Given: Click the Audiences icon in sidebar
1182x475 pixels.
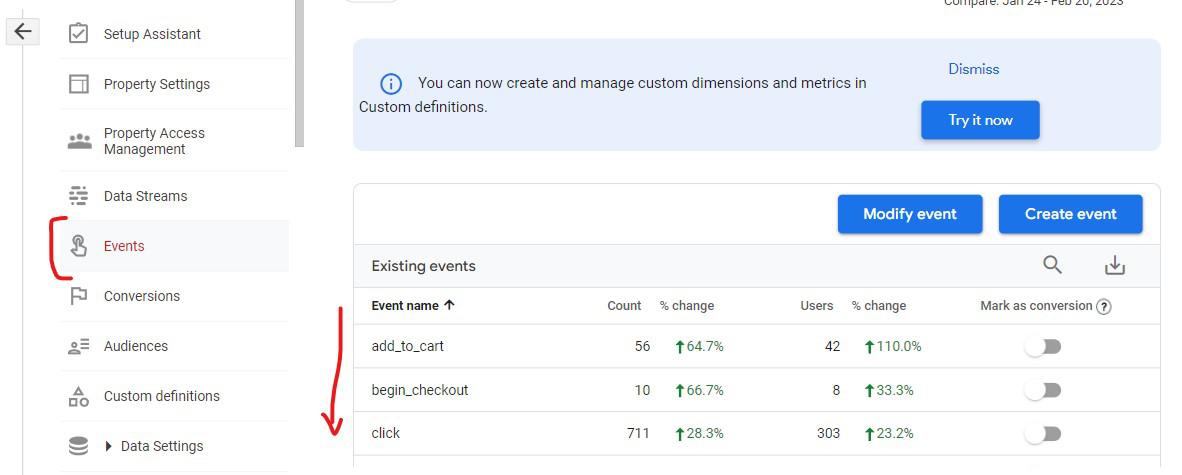Looking at the screenshot, I should pyautogui.click(x=78, y=346).
